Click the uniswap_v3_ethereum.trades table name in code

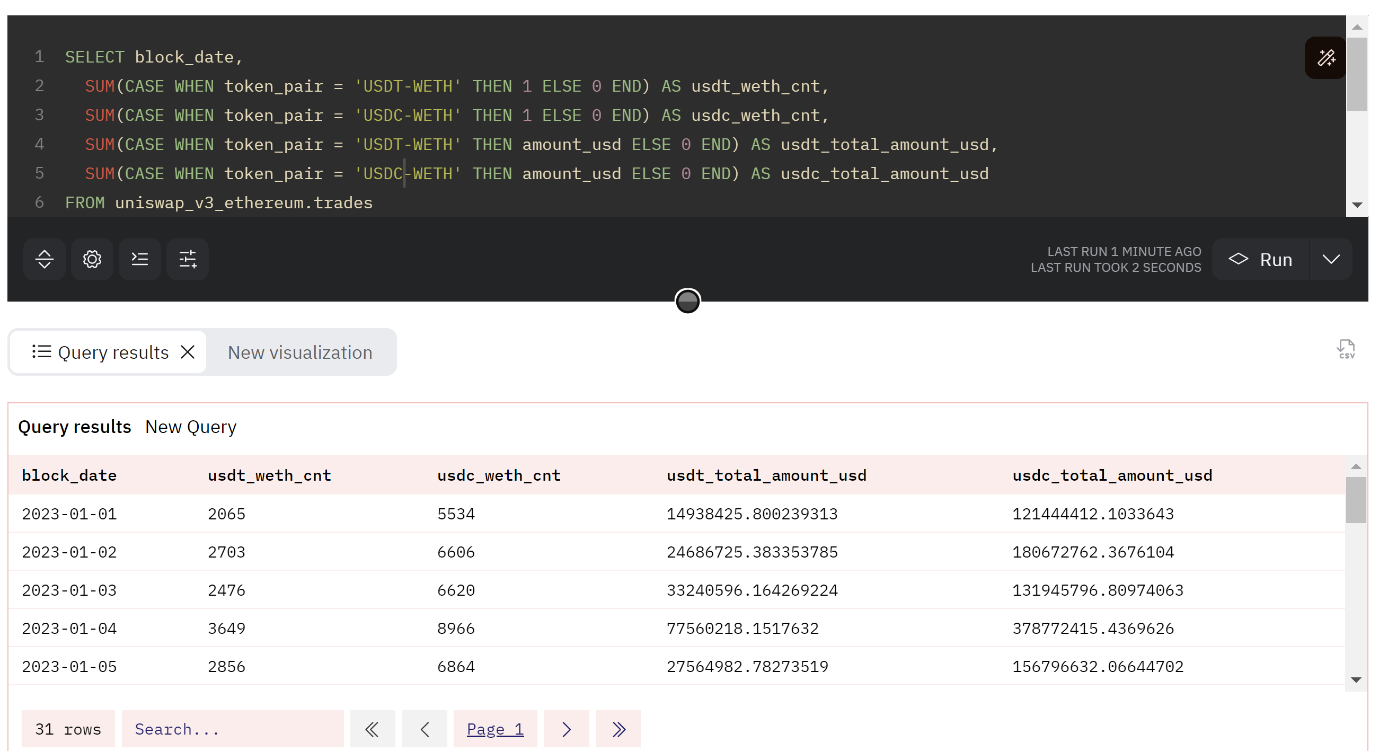(244, 203)
